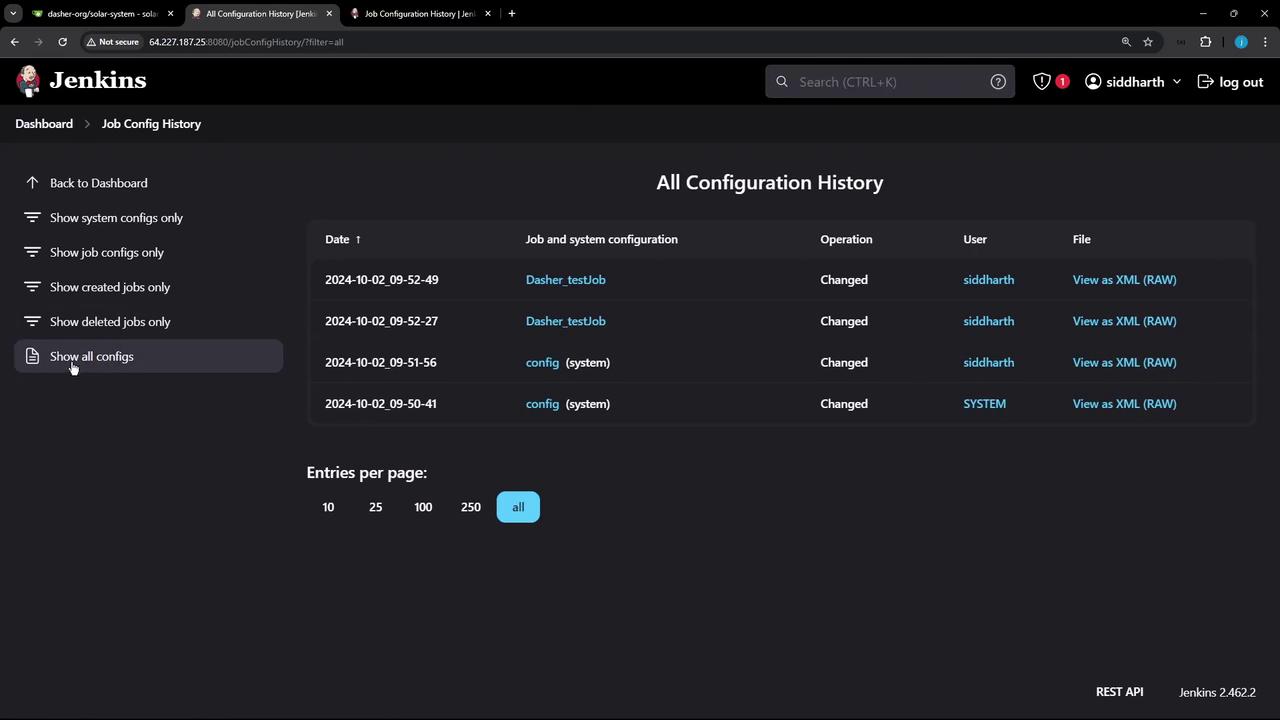Click the search help question mark icon
This screenshot has height=720, width=1280.
[997, 82]
